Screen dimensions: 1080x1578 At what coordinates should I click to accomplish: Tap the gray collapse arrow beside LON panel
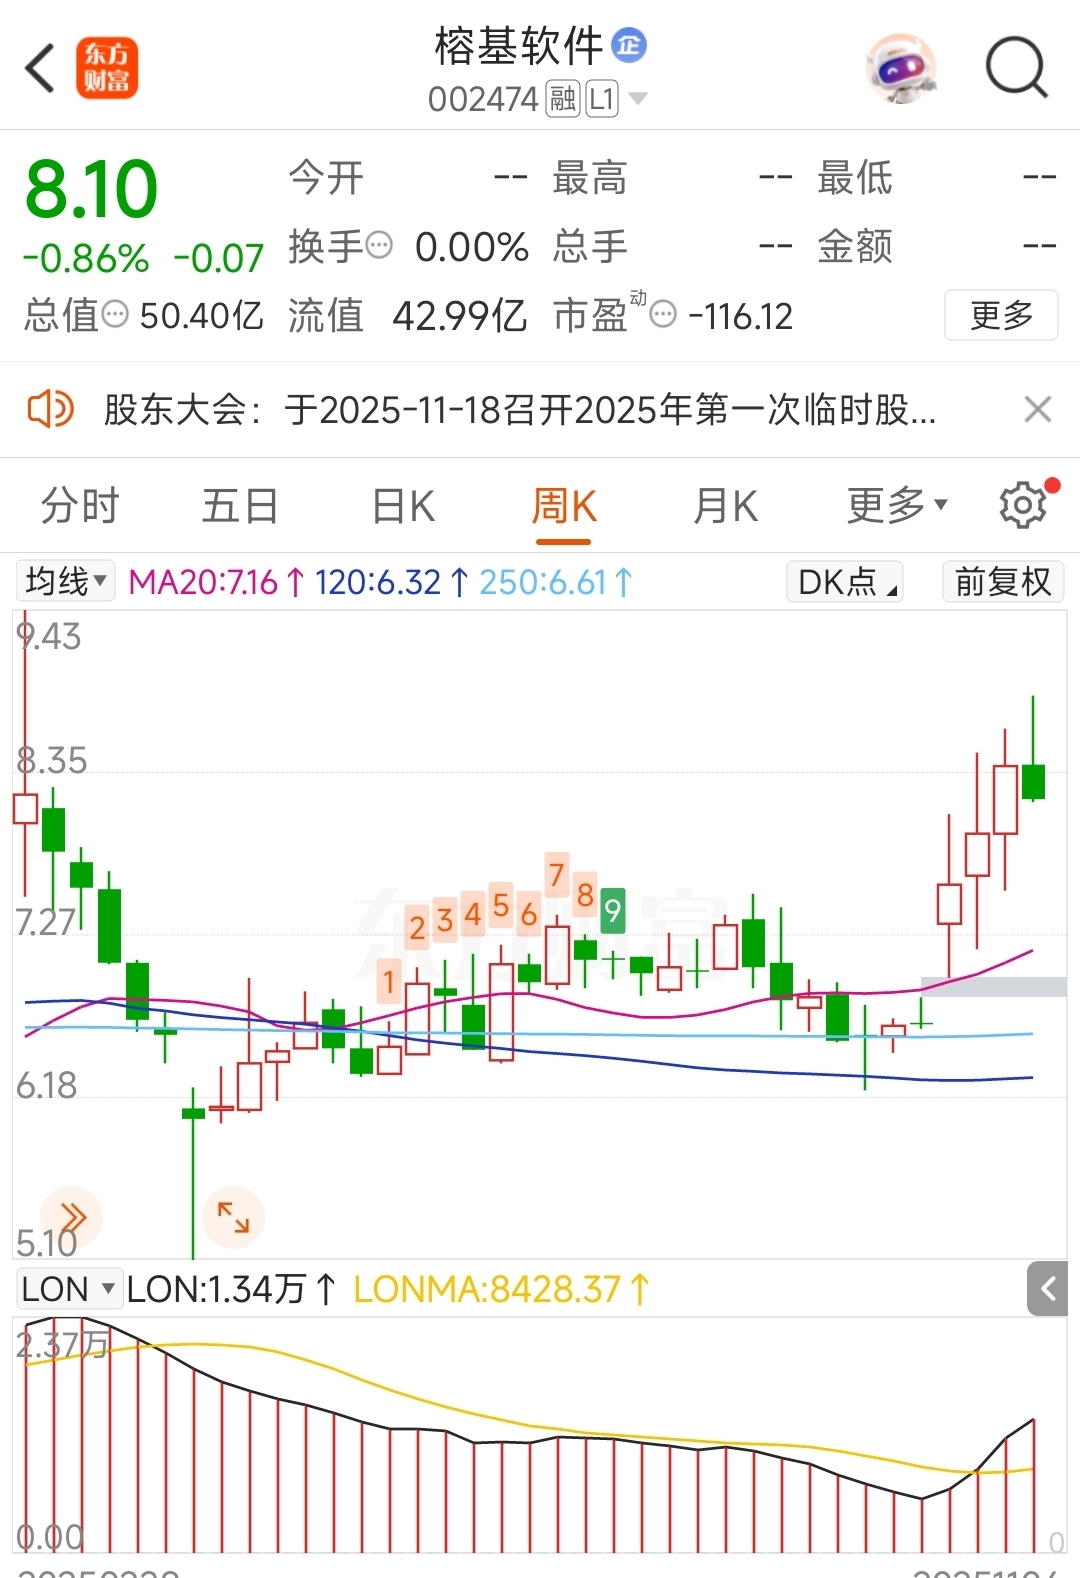[x=1047, y=1288]
